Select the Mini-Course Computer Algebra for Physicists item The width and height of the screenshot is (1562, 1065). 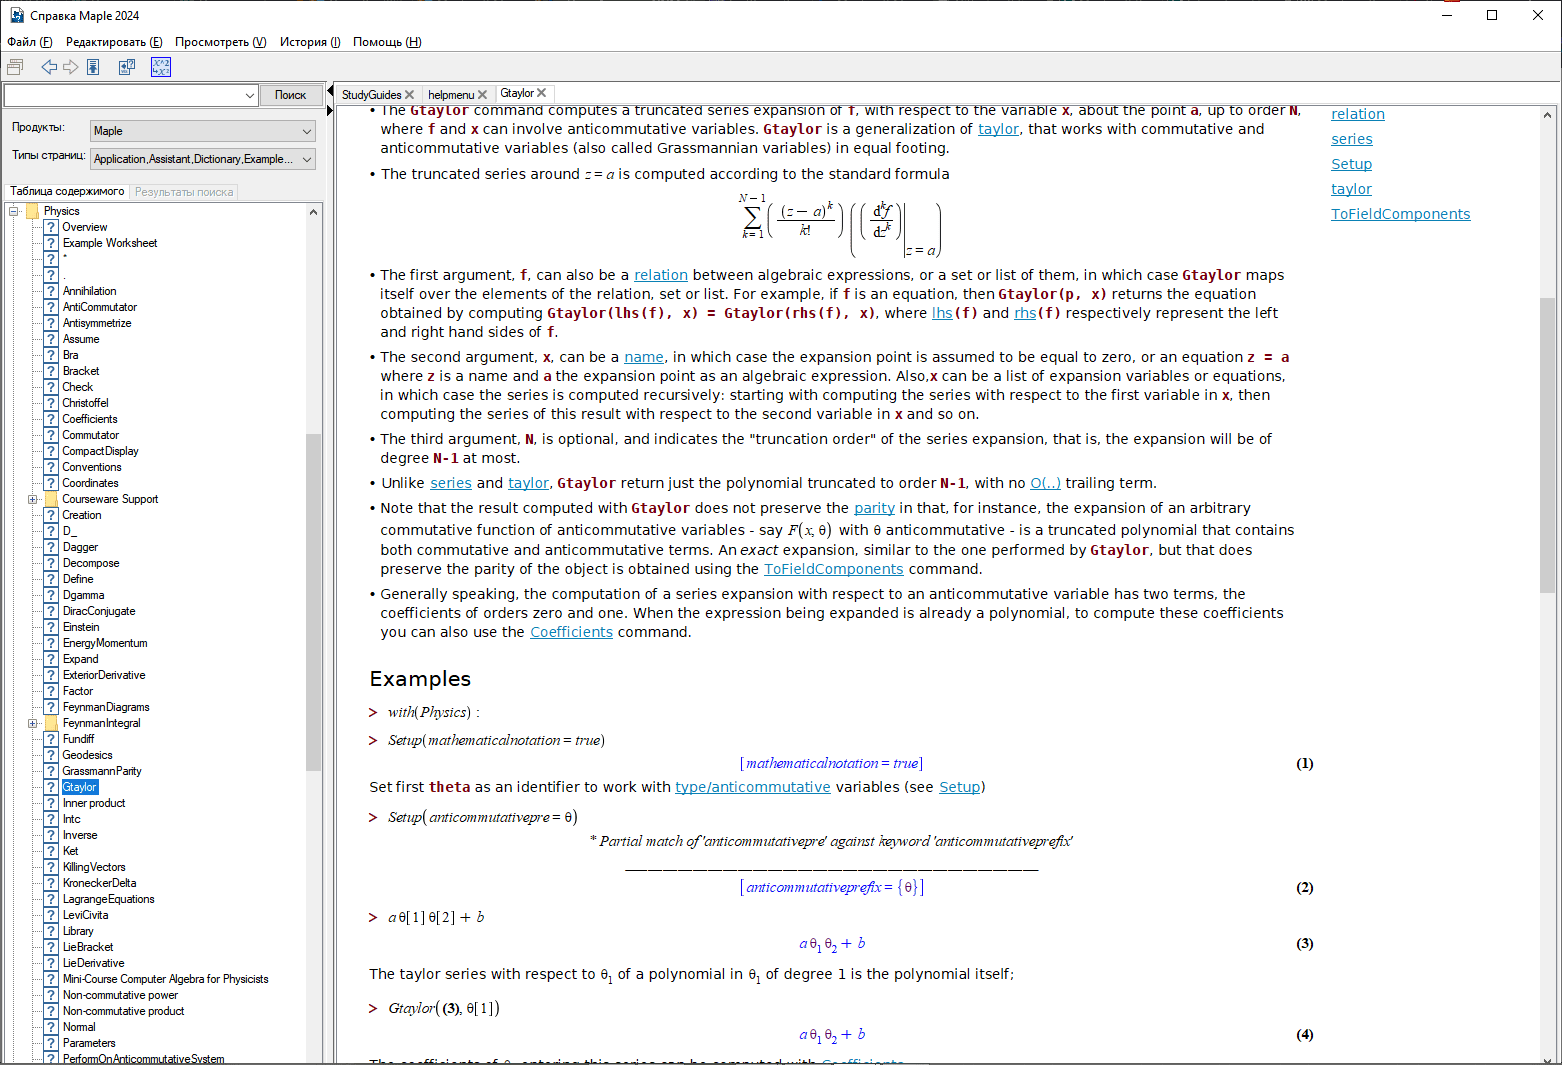[165, 979]
